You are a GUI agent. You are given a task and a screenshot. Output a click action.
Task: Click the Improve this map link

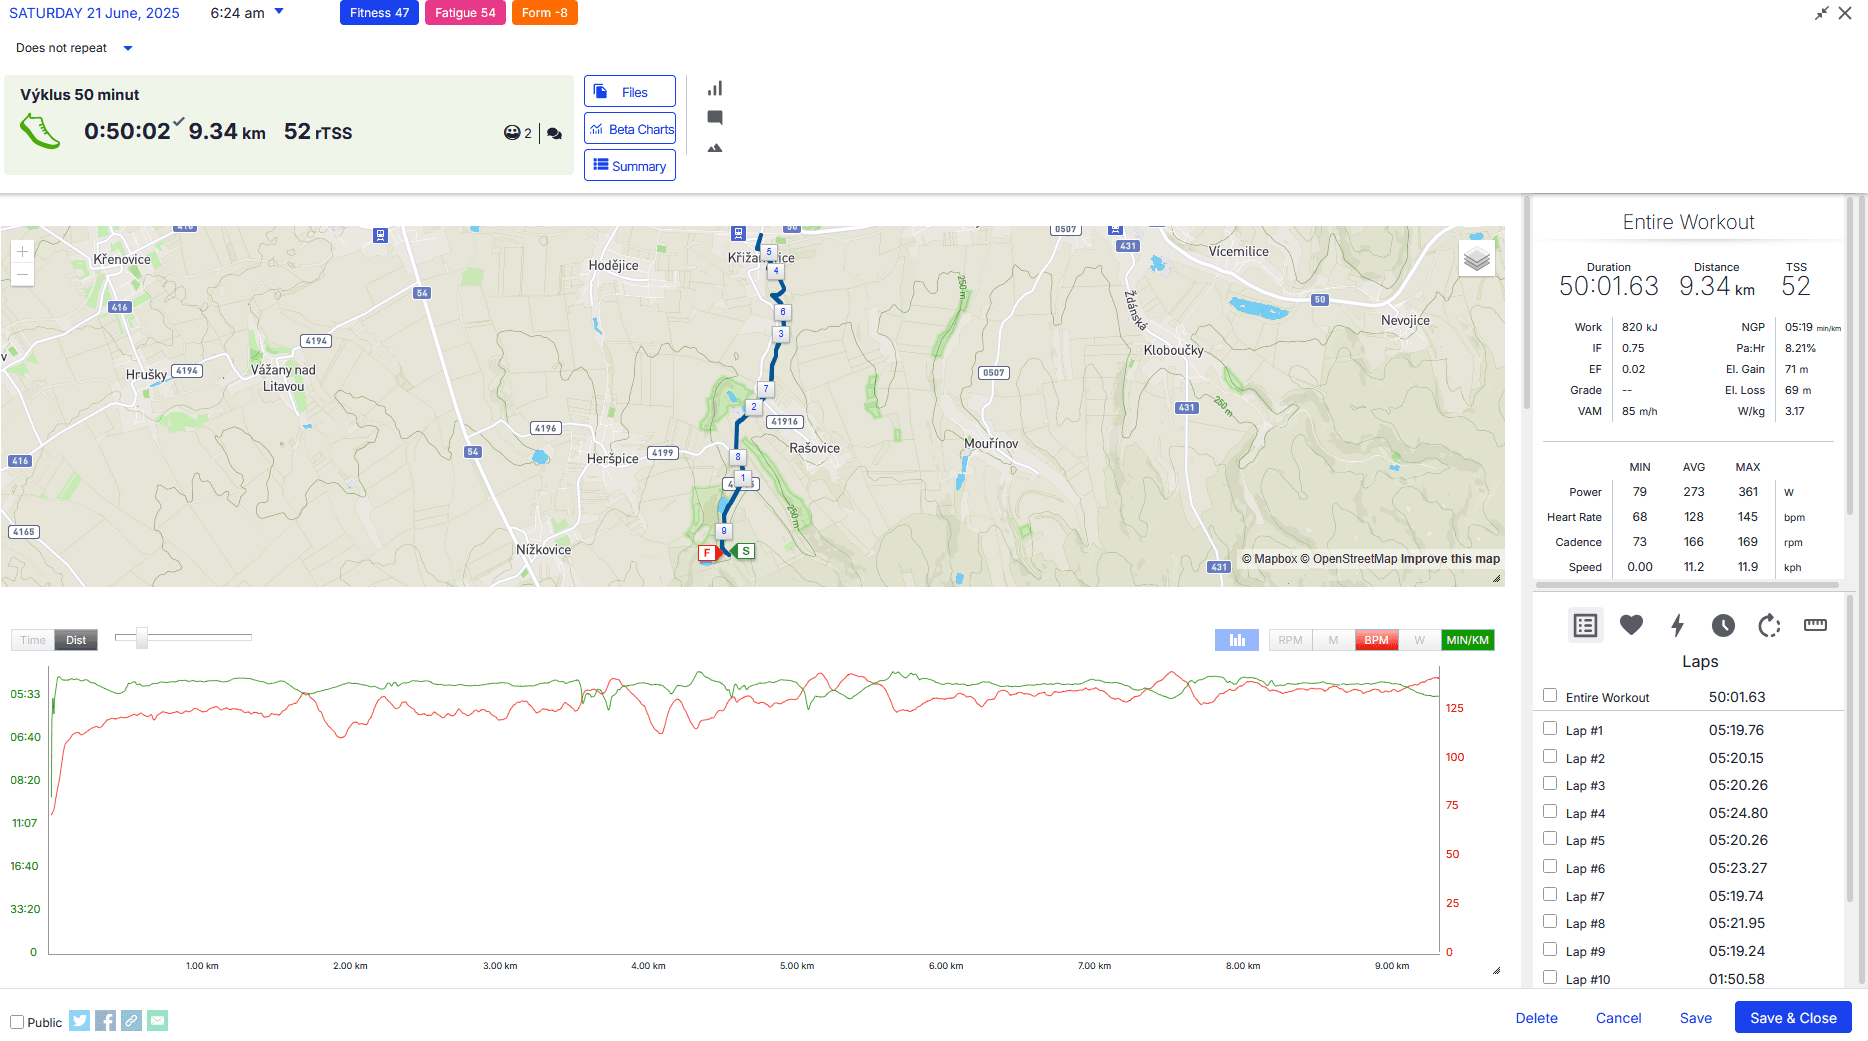click(x=1450, y=559)
